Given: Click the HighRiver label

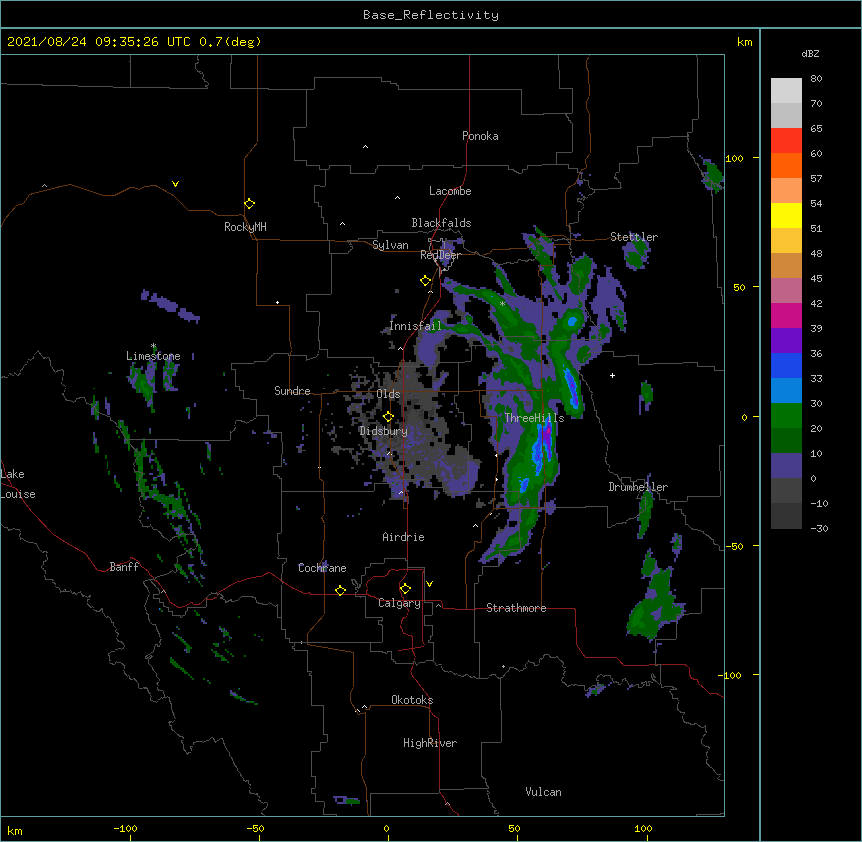Looking at the screenshot, I should (430, 743).
